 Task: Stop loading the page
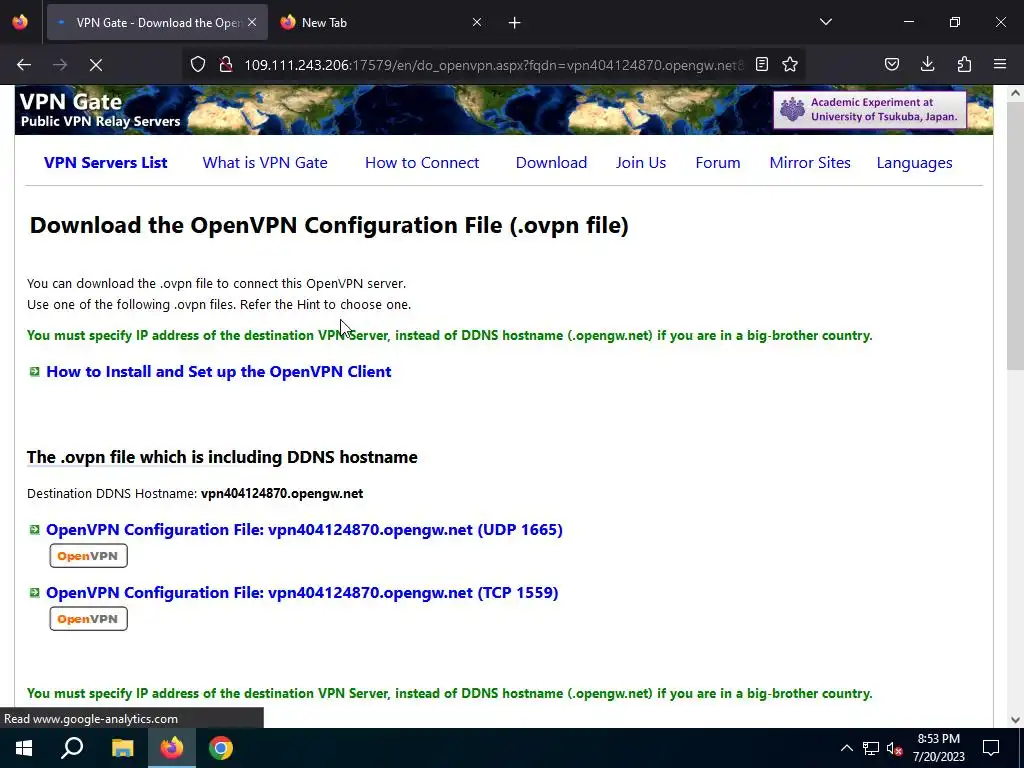tap(95, 65)
